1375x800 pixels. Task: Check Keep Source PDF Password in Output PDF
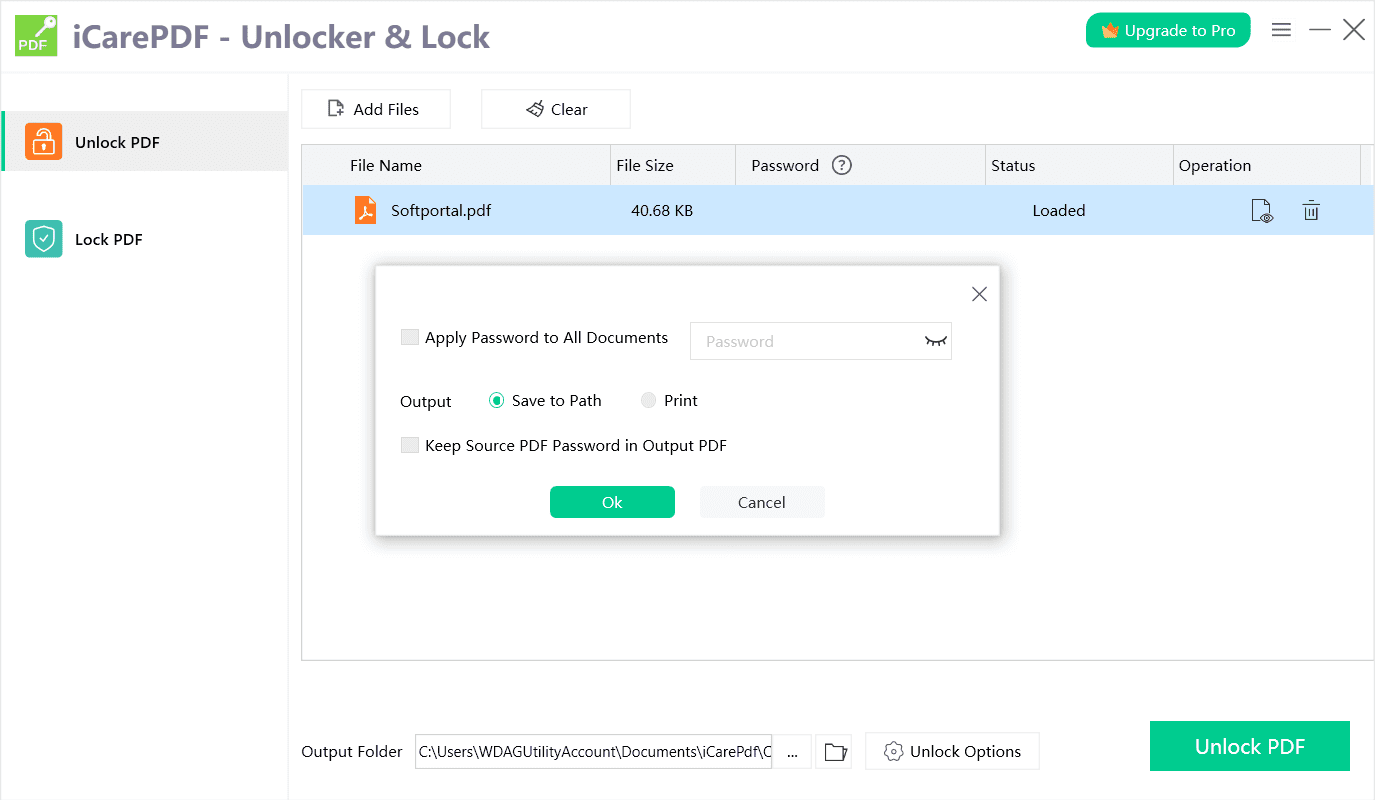pyautogui.click(x=409, y=444)
